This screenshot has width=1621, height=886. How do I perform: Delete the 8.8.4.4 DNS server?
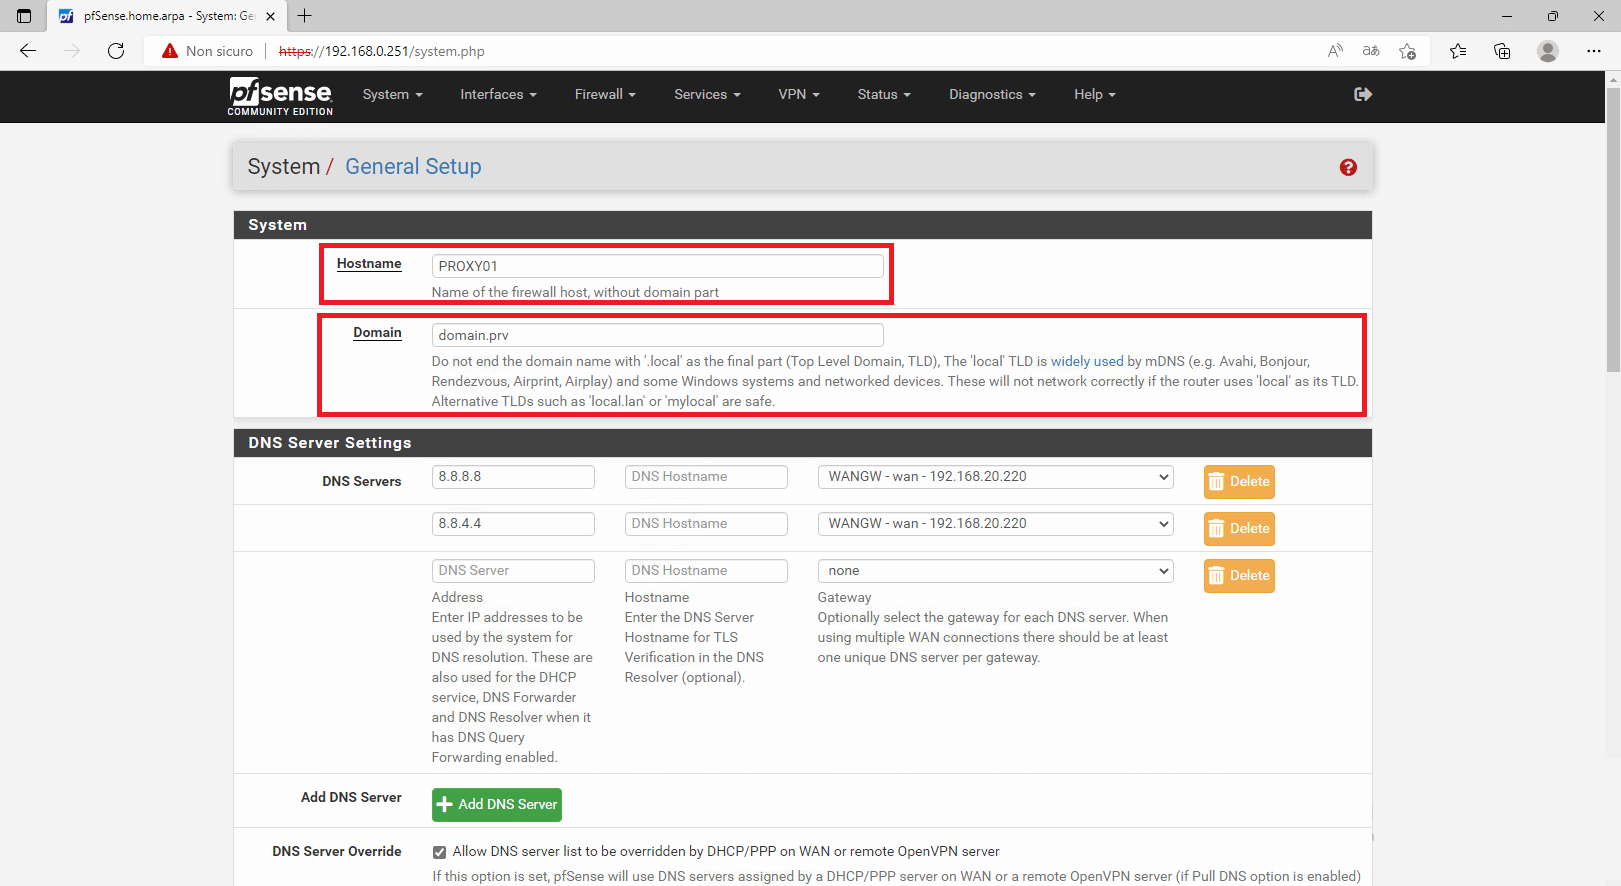coord(1239,529)
